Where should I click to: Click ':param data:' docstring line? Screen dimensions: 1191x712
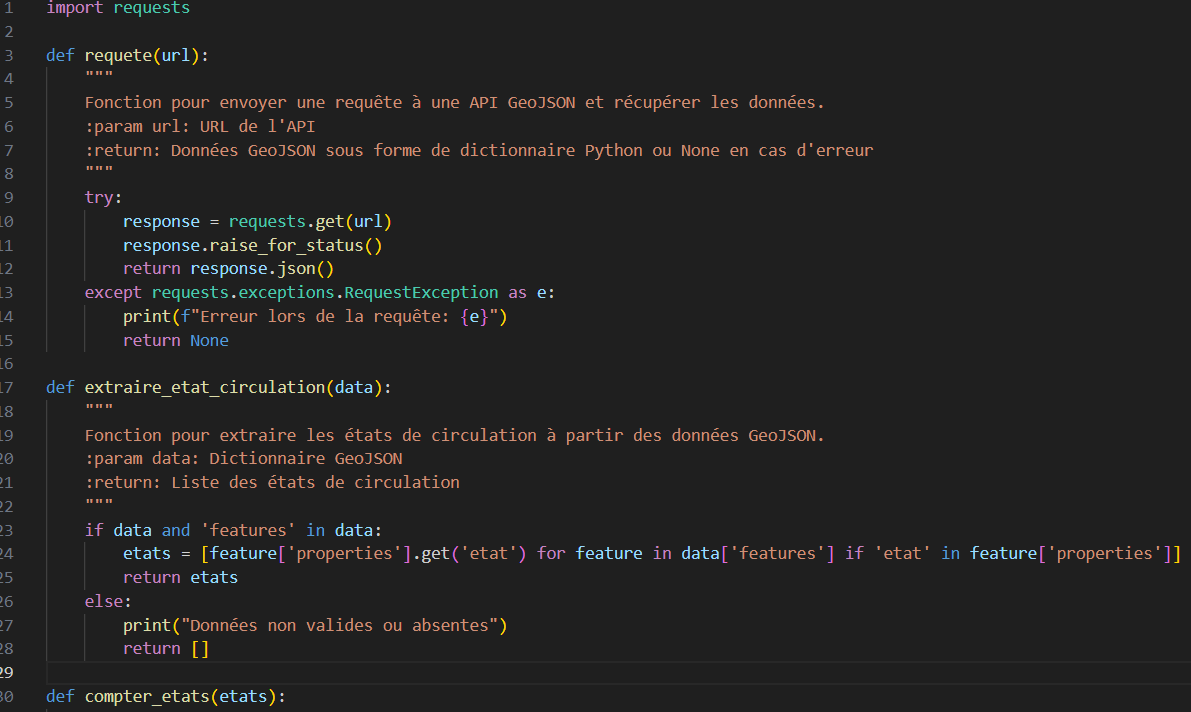click(243, 459)
